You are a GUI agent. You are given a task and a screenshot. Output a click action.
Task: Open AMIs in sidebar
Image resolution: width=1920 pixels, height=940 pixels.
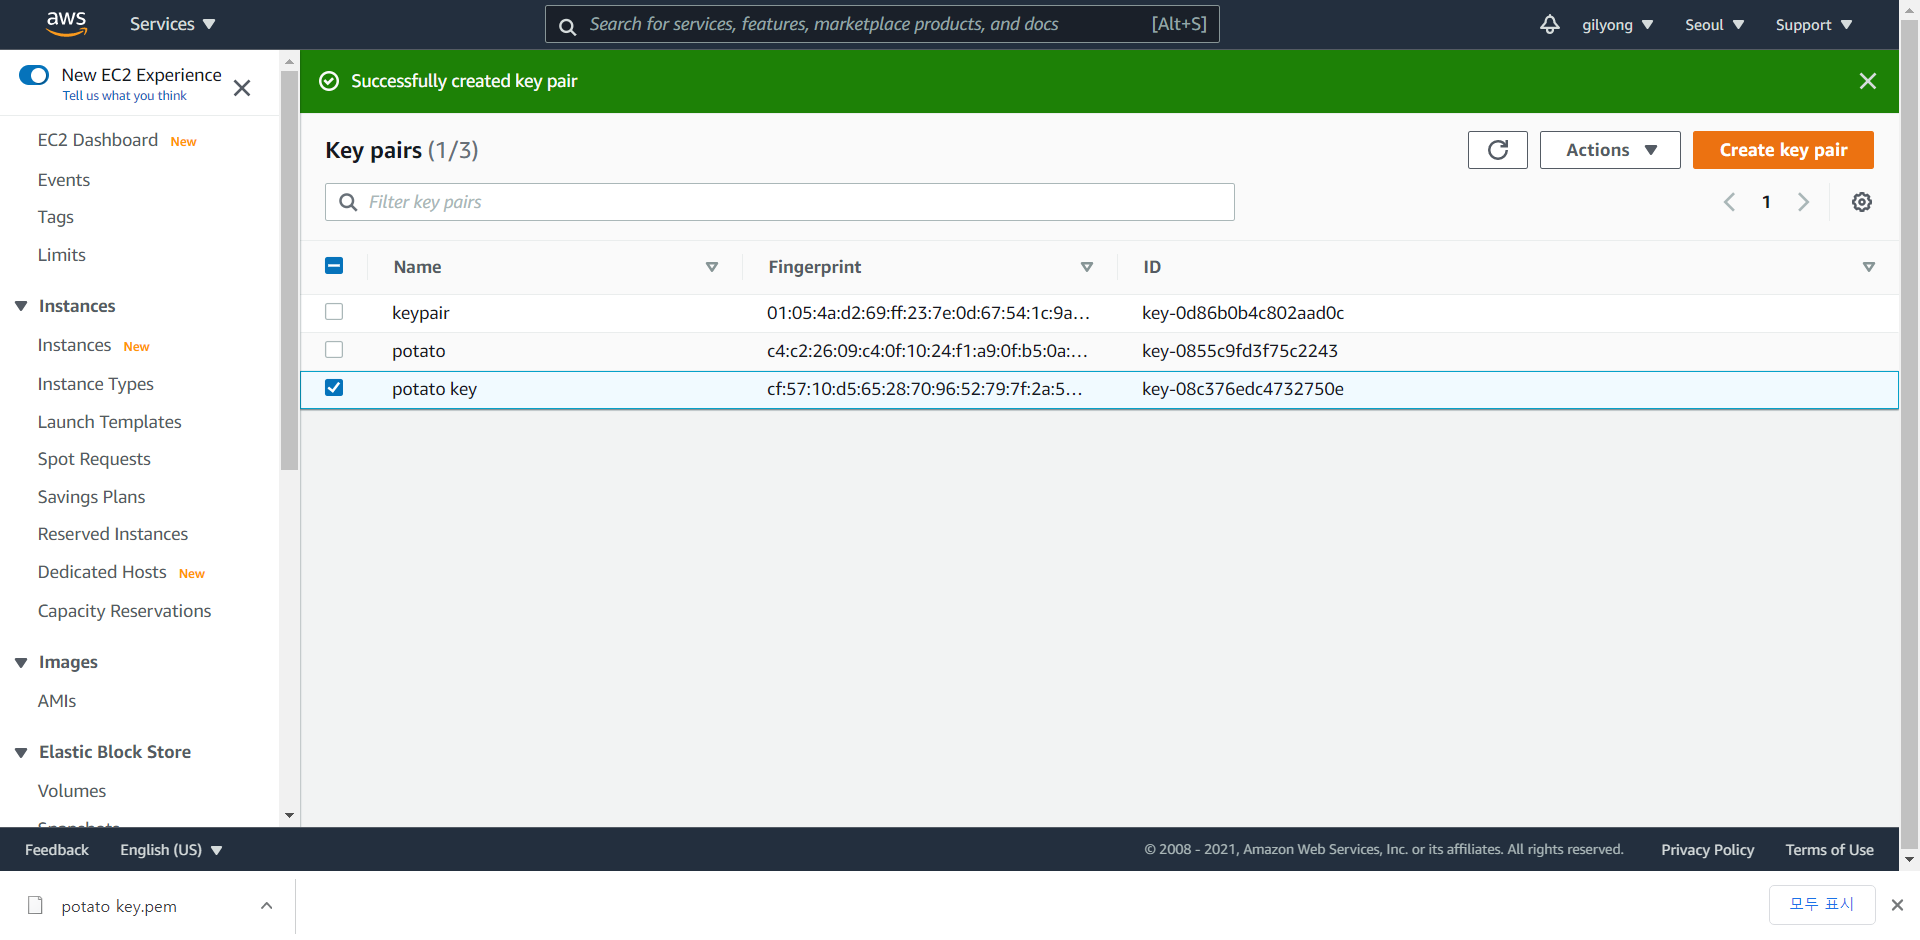click(57, 701)
